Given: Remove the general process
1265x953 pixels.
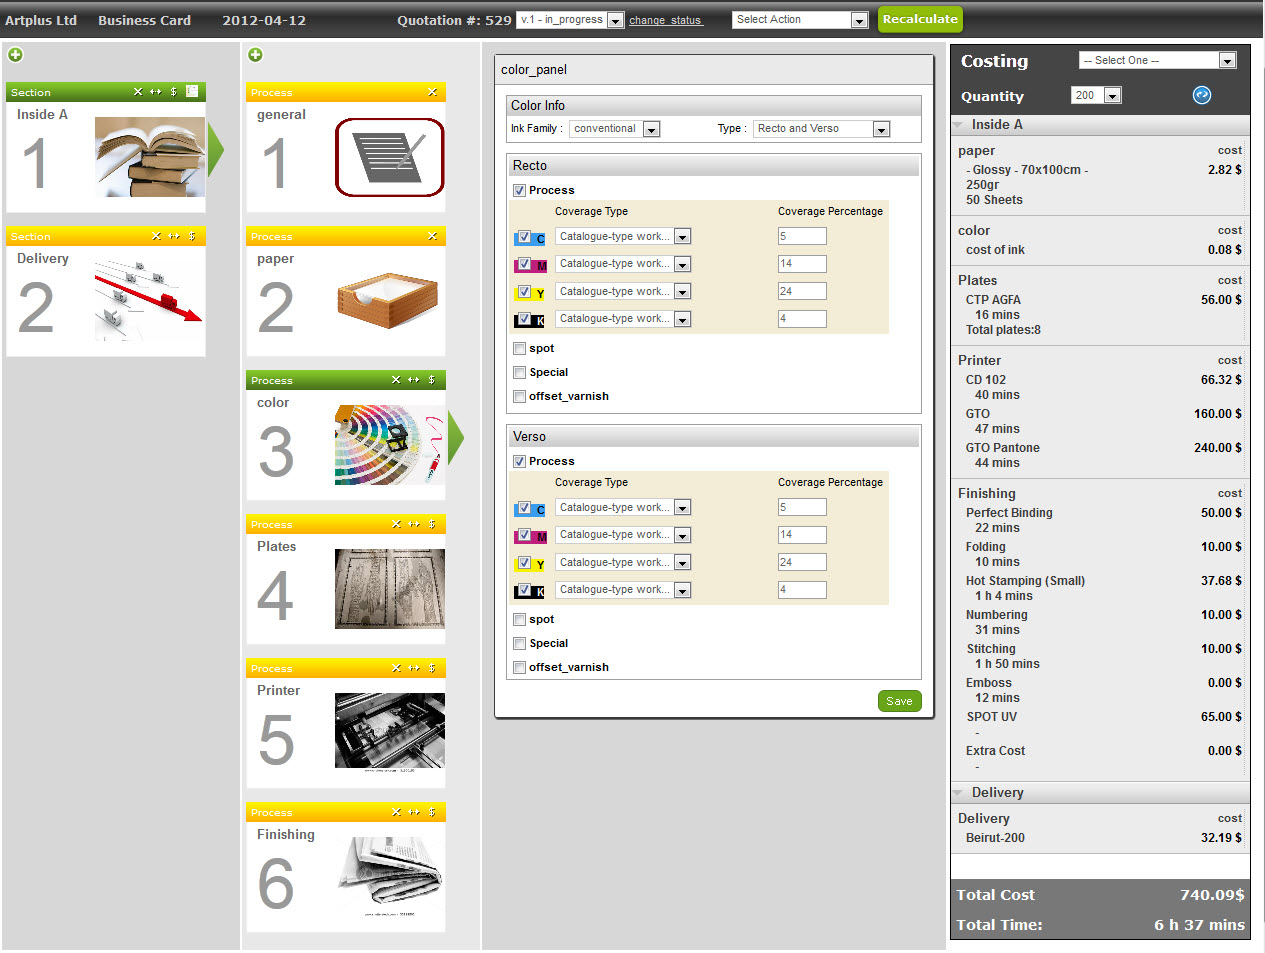Looking at the screenshot, I should [432, 92].
